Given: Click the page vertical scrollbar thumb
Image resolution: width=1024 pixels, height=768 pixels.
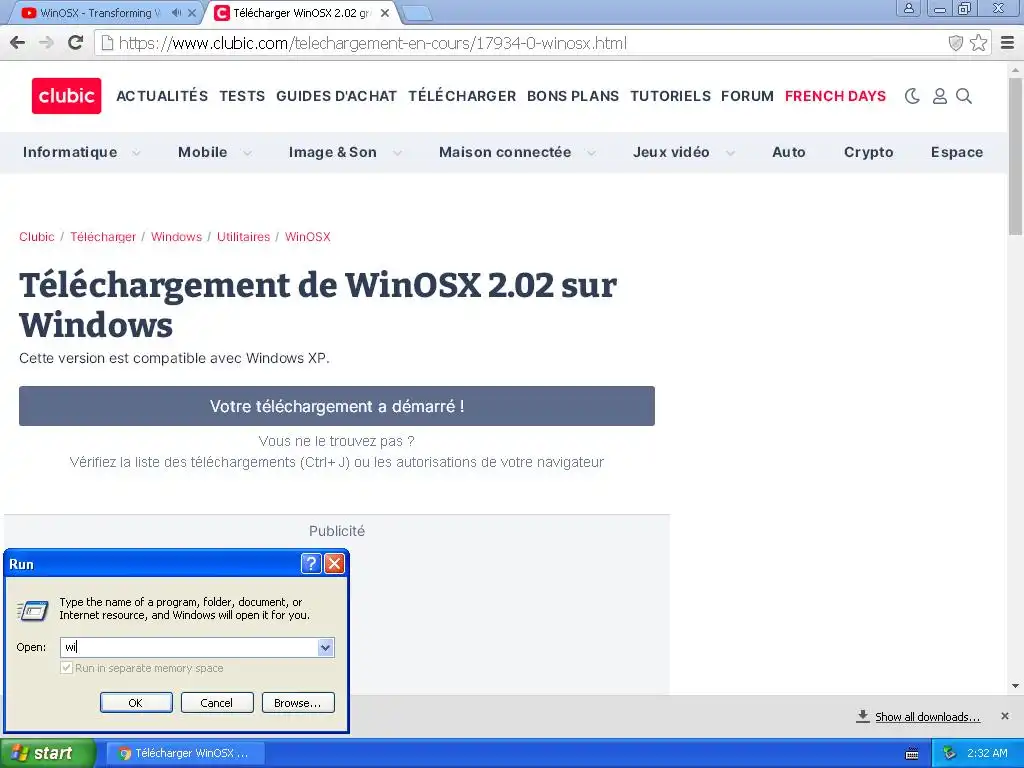Looking at the screenshot, I should (x=1016, y=156).
